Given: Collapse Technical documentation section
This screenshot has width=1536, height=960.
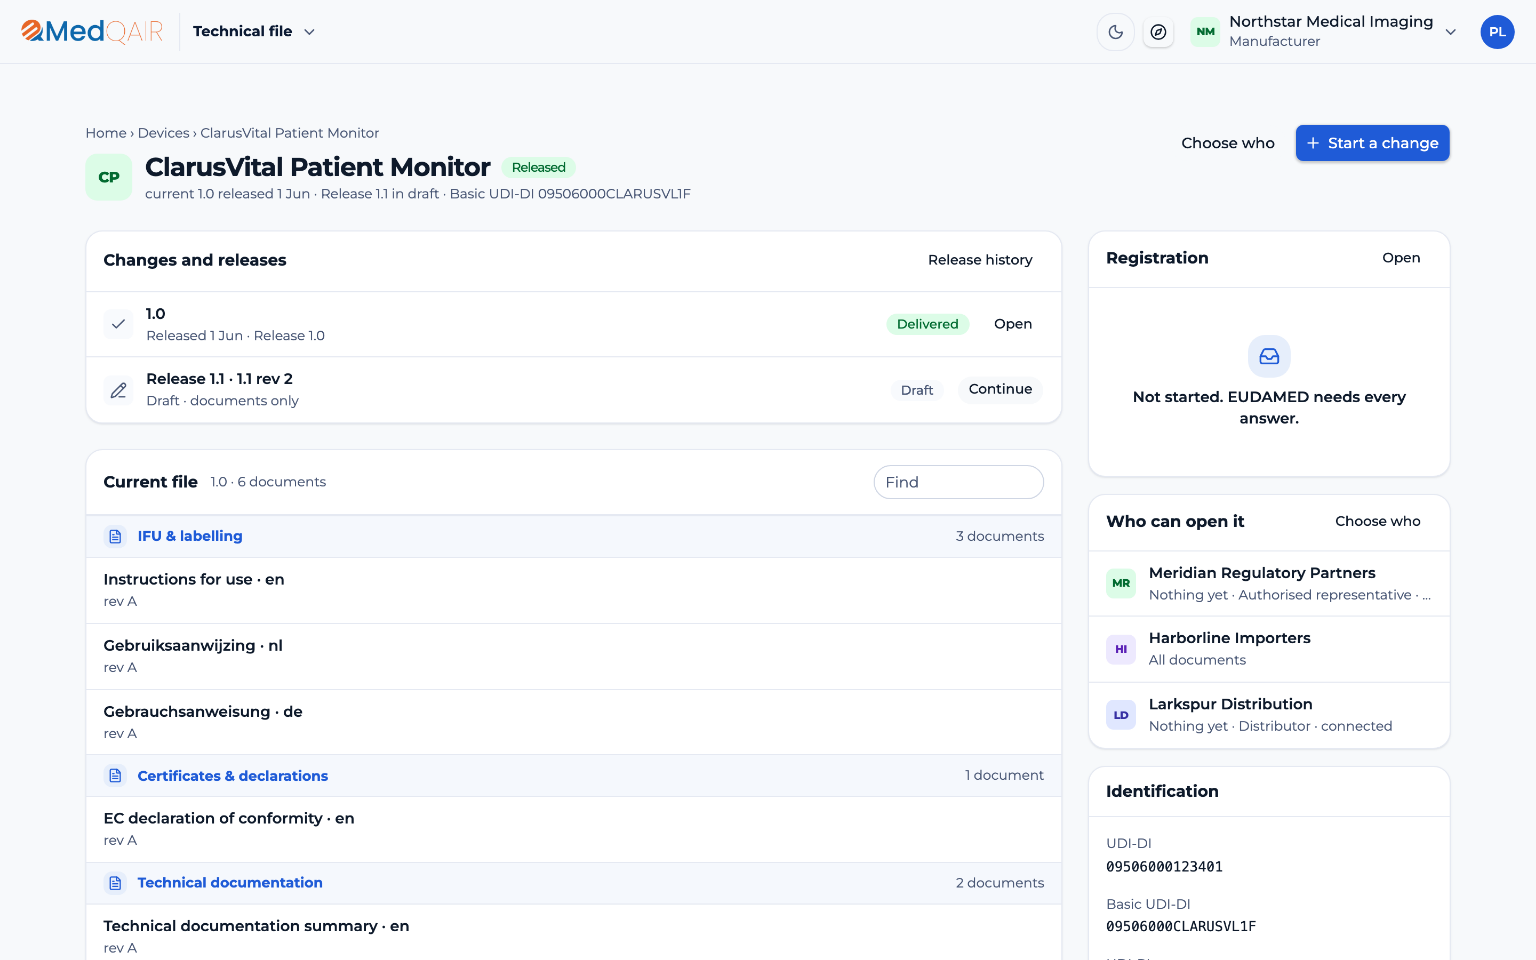Looking at the screenshot, I should coord(574,883).
